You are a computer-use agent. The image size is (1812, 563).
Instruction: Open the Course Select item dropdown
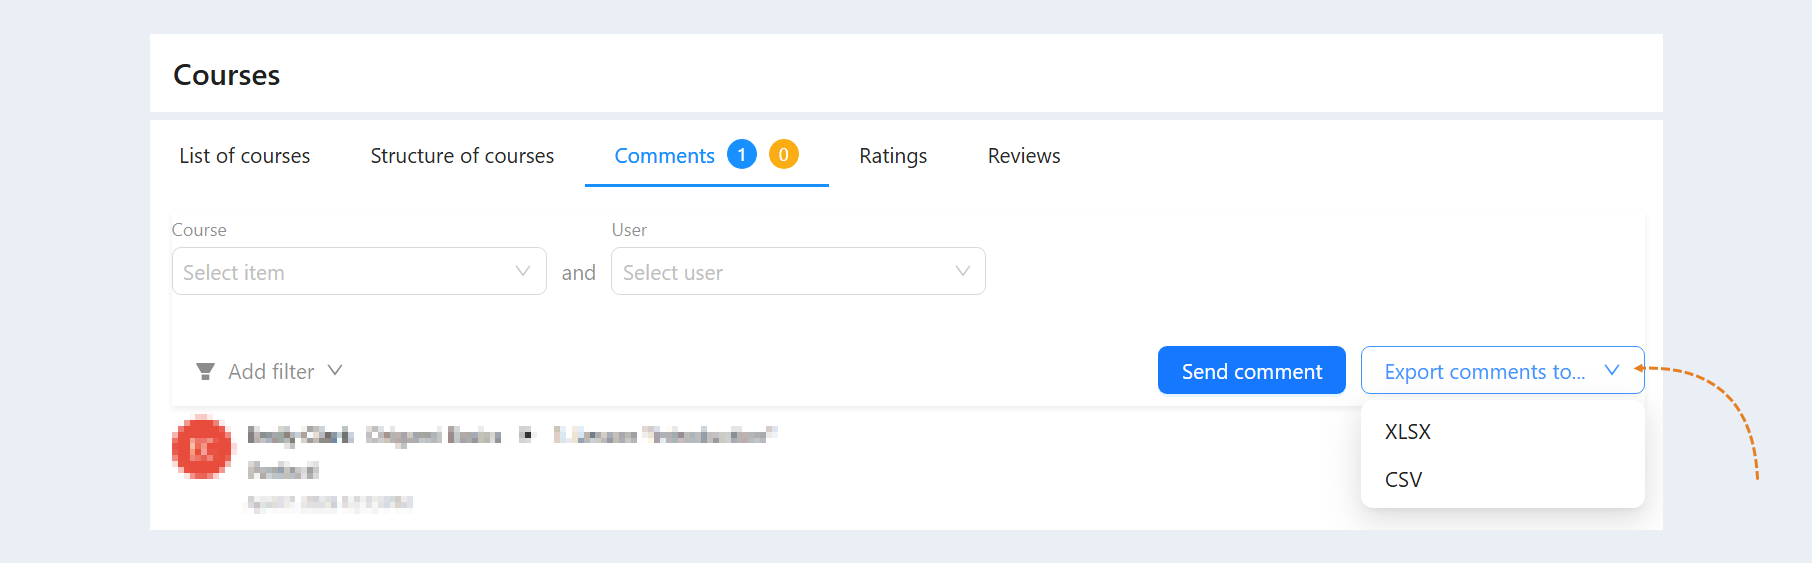coord(359,271)
